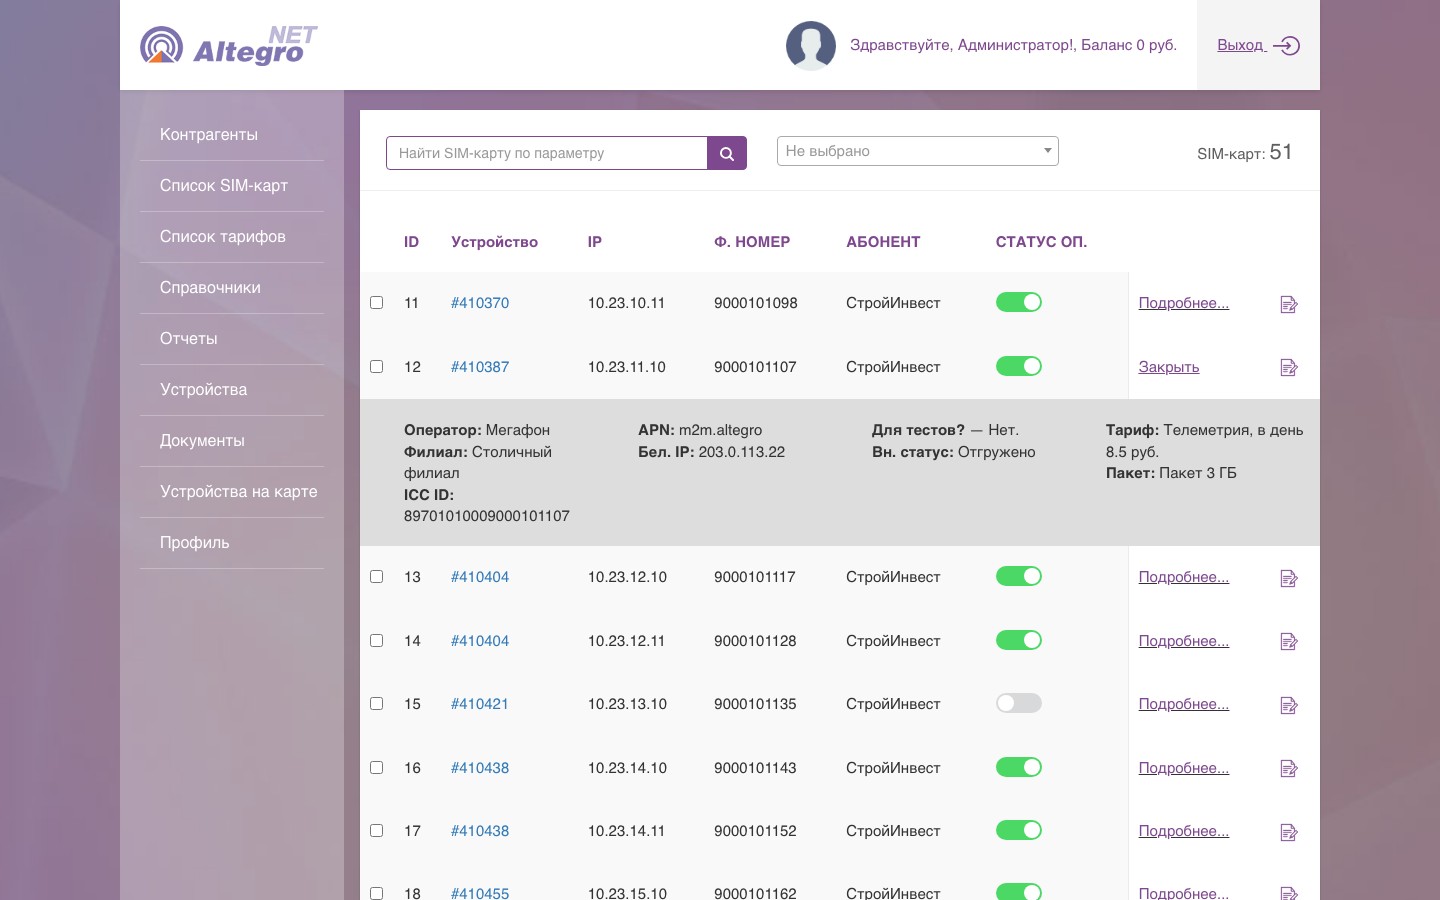This screenshot has width=1440, height=900.
Task: Disable the status toggle for ID 11
Action: [1019, 302]
